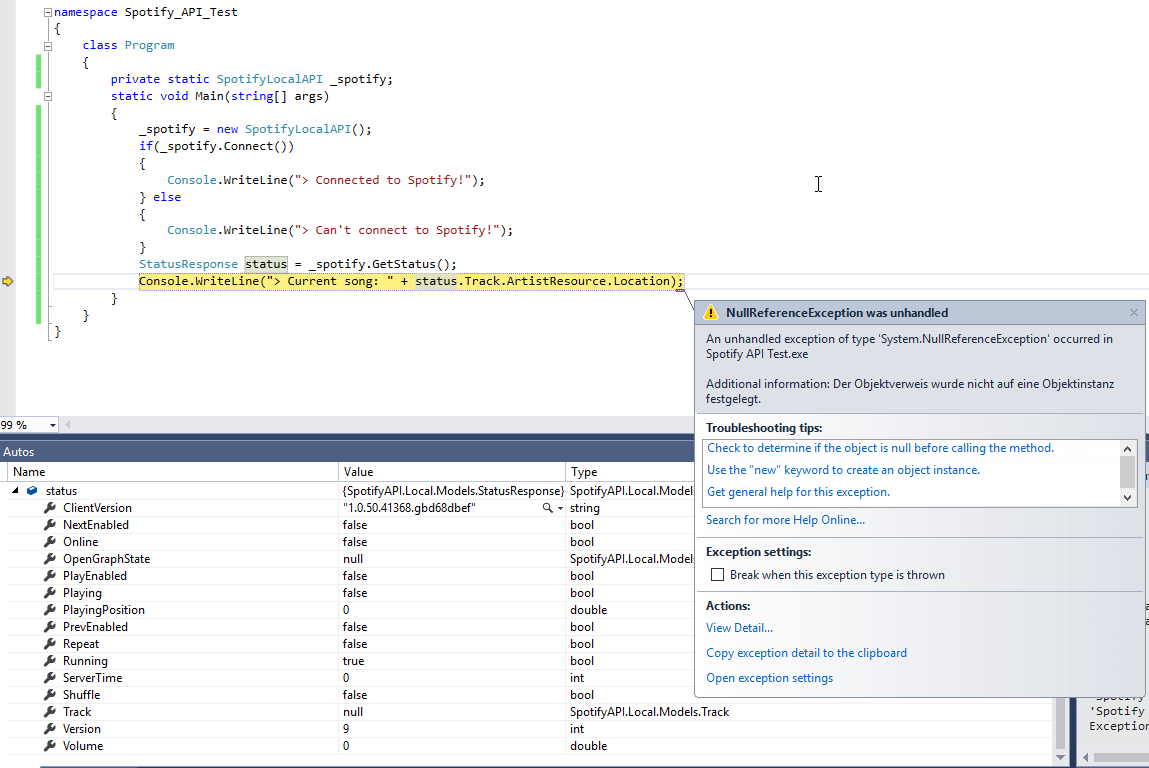Click the PlayingPosition double type cell

point(588,610)
